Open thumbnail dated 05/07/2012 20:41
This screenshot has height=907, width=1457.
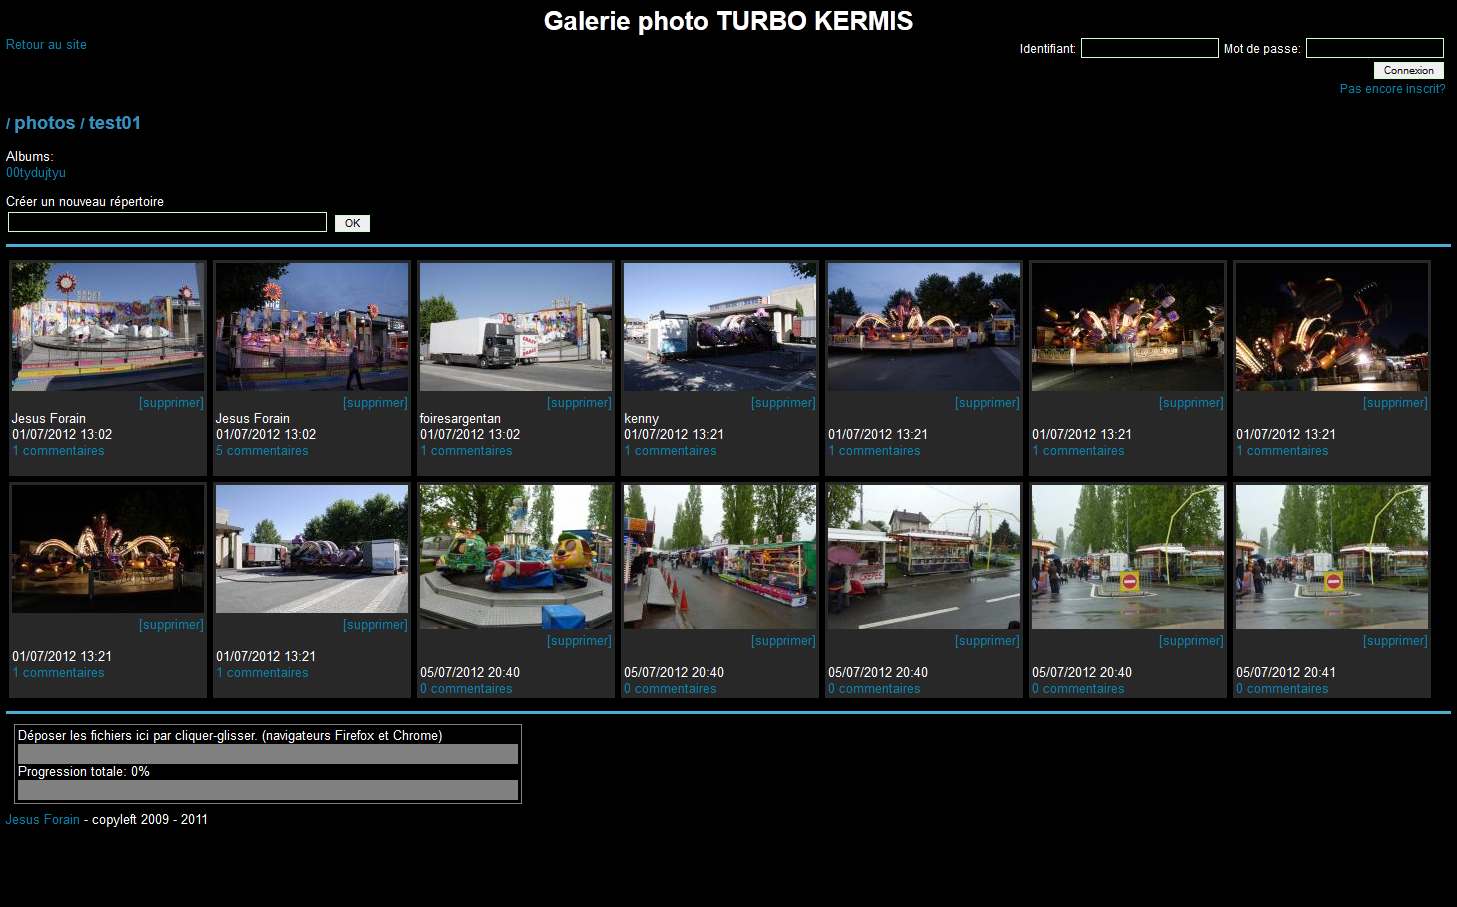pos(1332,557)
